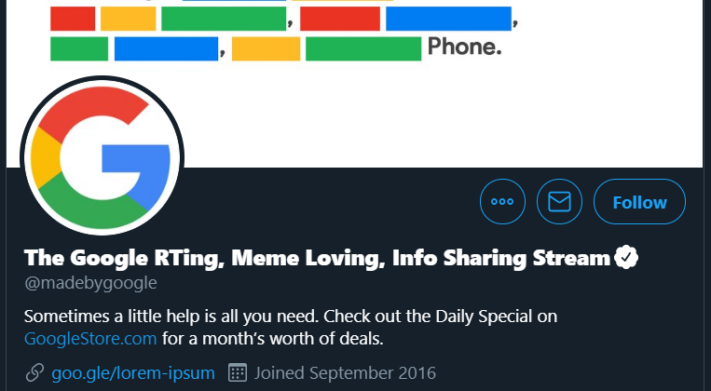Click the Joined September 2016 text
Viewport: 711px width, 391px height.
345,373
